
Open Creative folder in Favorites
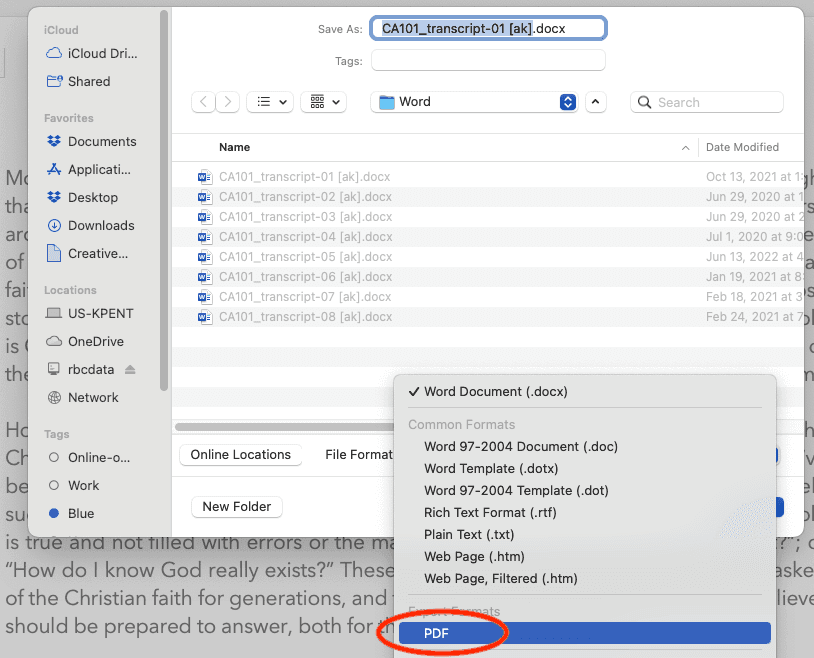pos(87,253)
